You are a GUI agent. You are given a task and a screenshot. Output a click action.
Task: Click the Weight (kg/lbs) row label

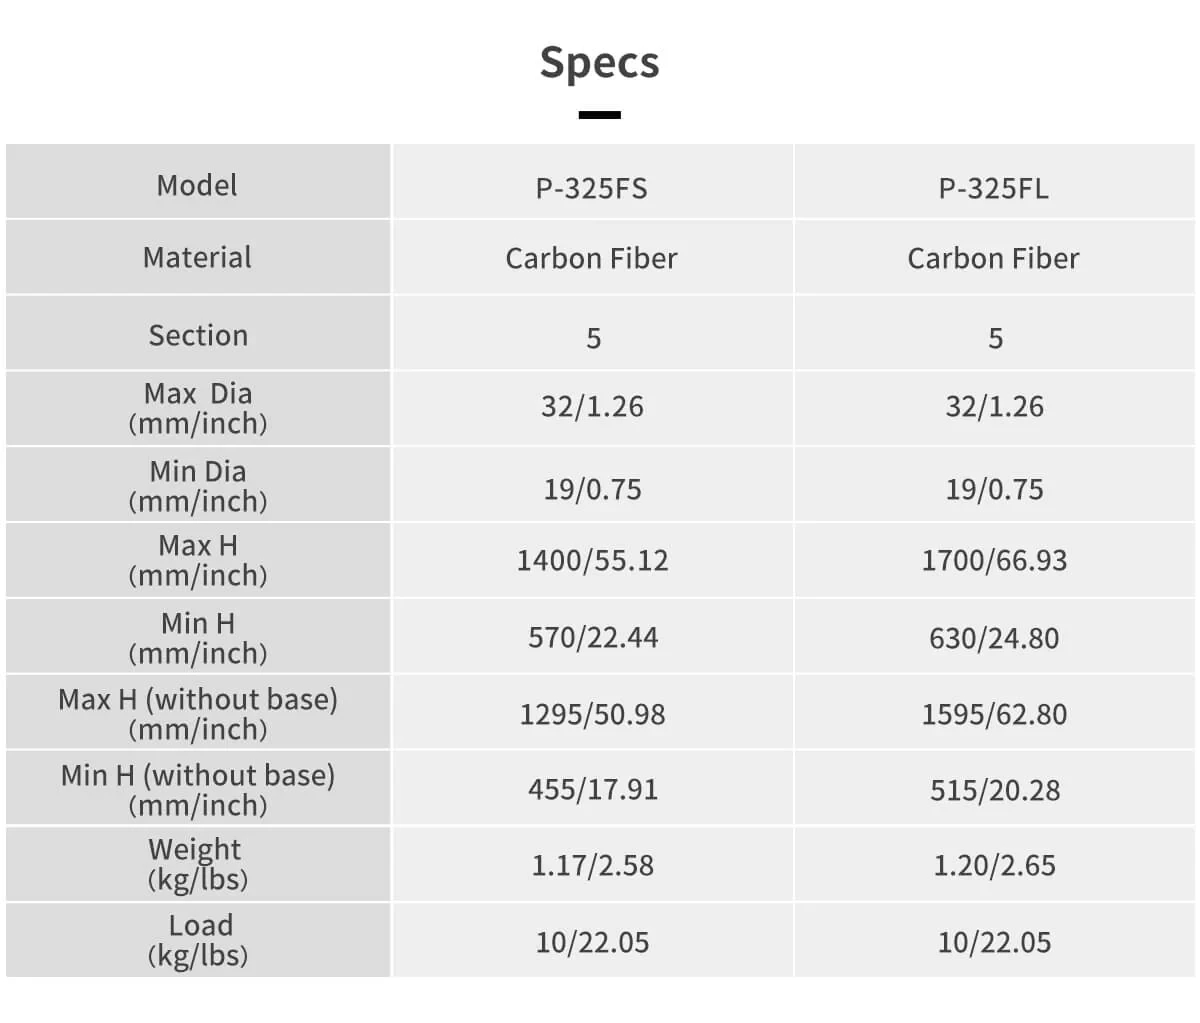[197, 864]
